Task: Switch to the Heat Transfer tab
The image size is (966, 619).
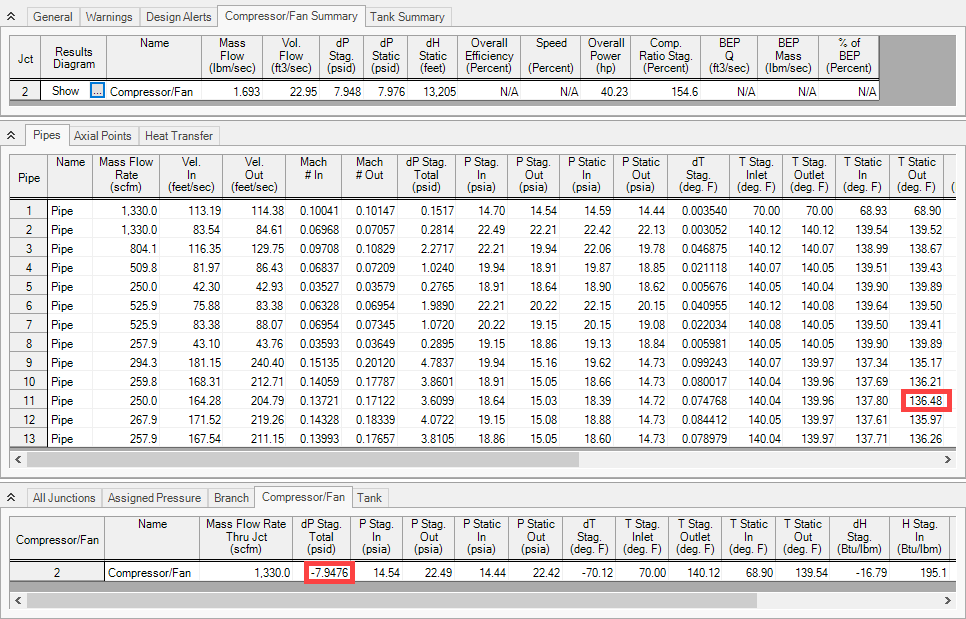Action: click(178, 135)
